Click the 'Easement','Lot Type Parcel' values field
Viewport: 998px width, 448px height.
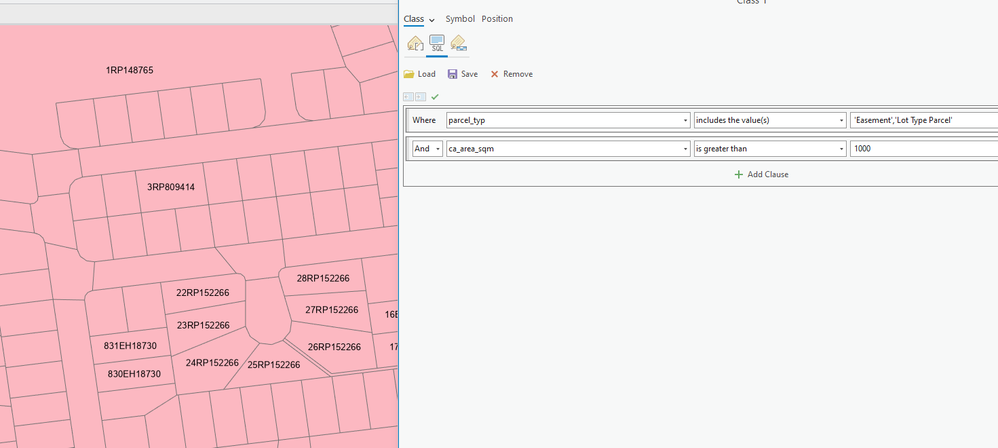tap(924, 120)
